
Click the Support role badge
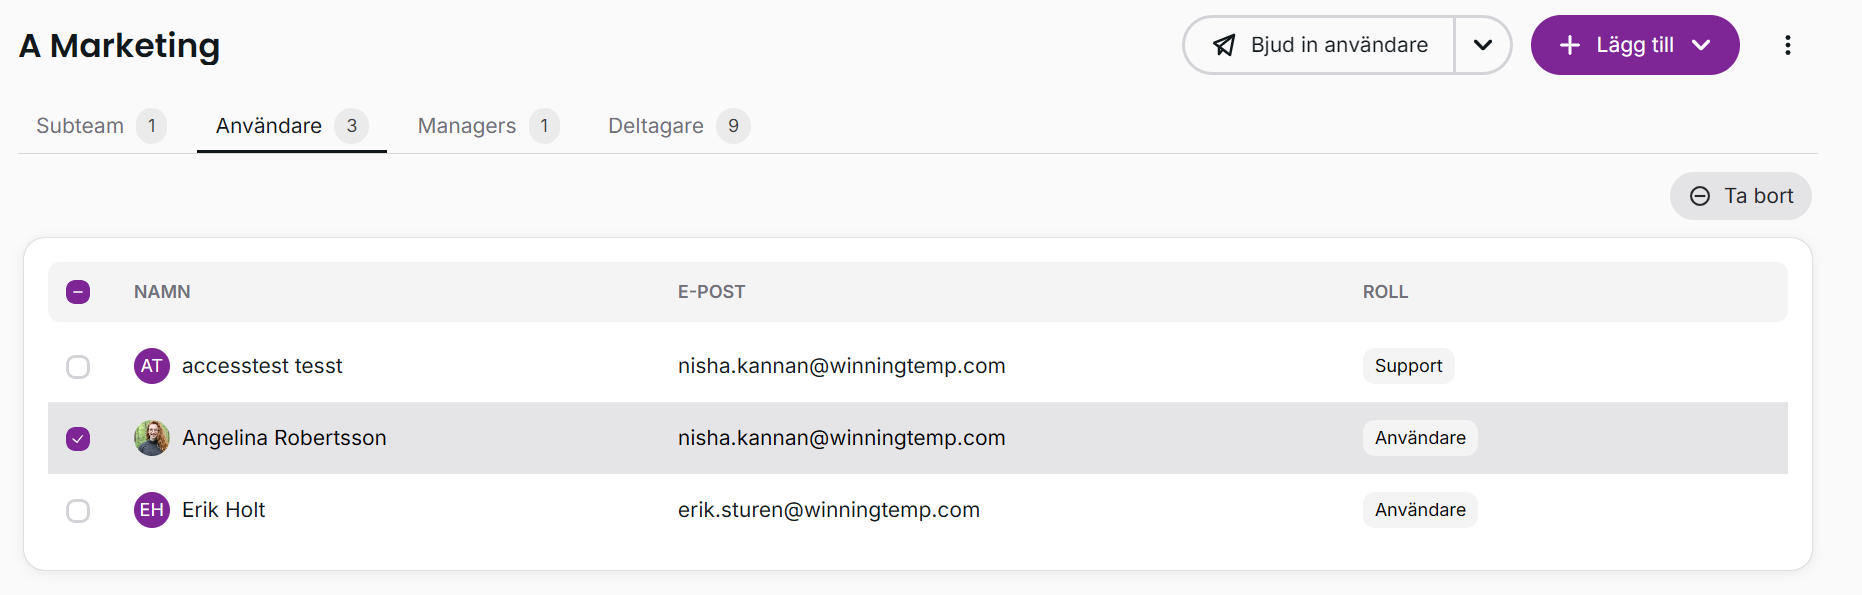[1408, 366]
